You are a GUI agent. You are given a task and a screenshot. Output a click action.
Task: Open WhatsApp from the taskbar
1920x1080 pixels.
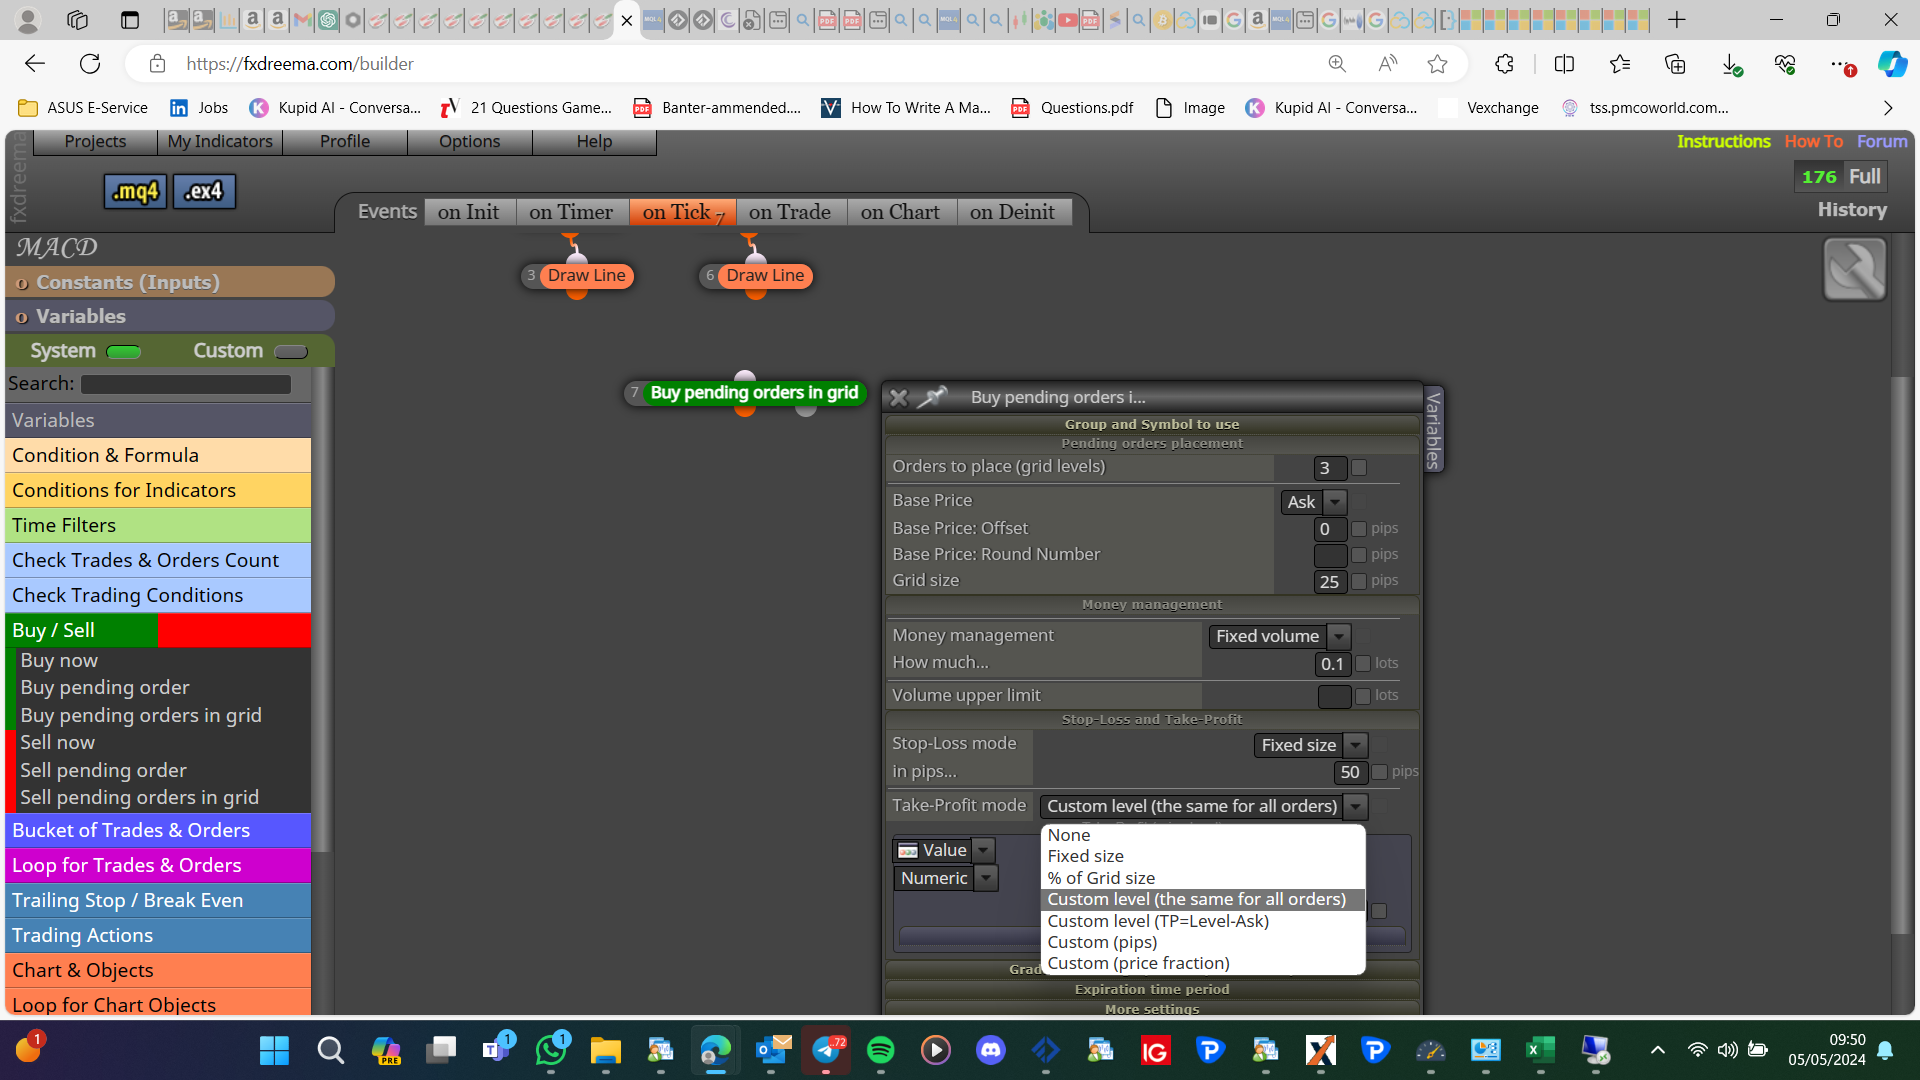pyautogui.click(x=551, y=1050)
